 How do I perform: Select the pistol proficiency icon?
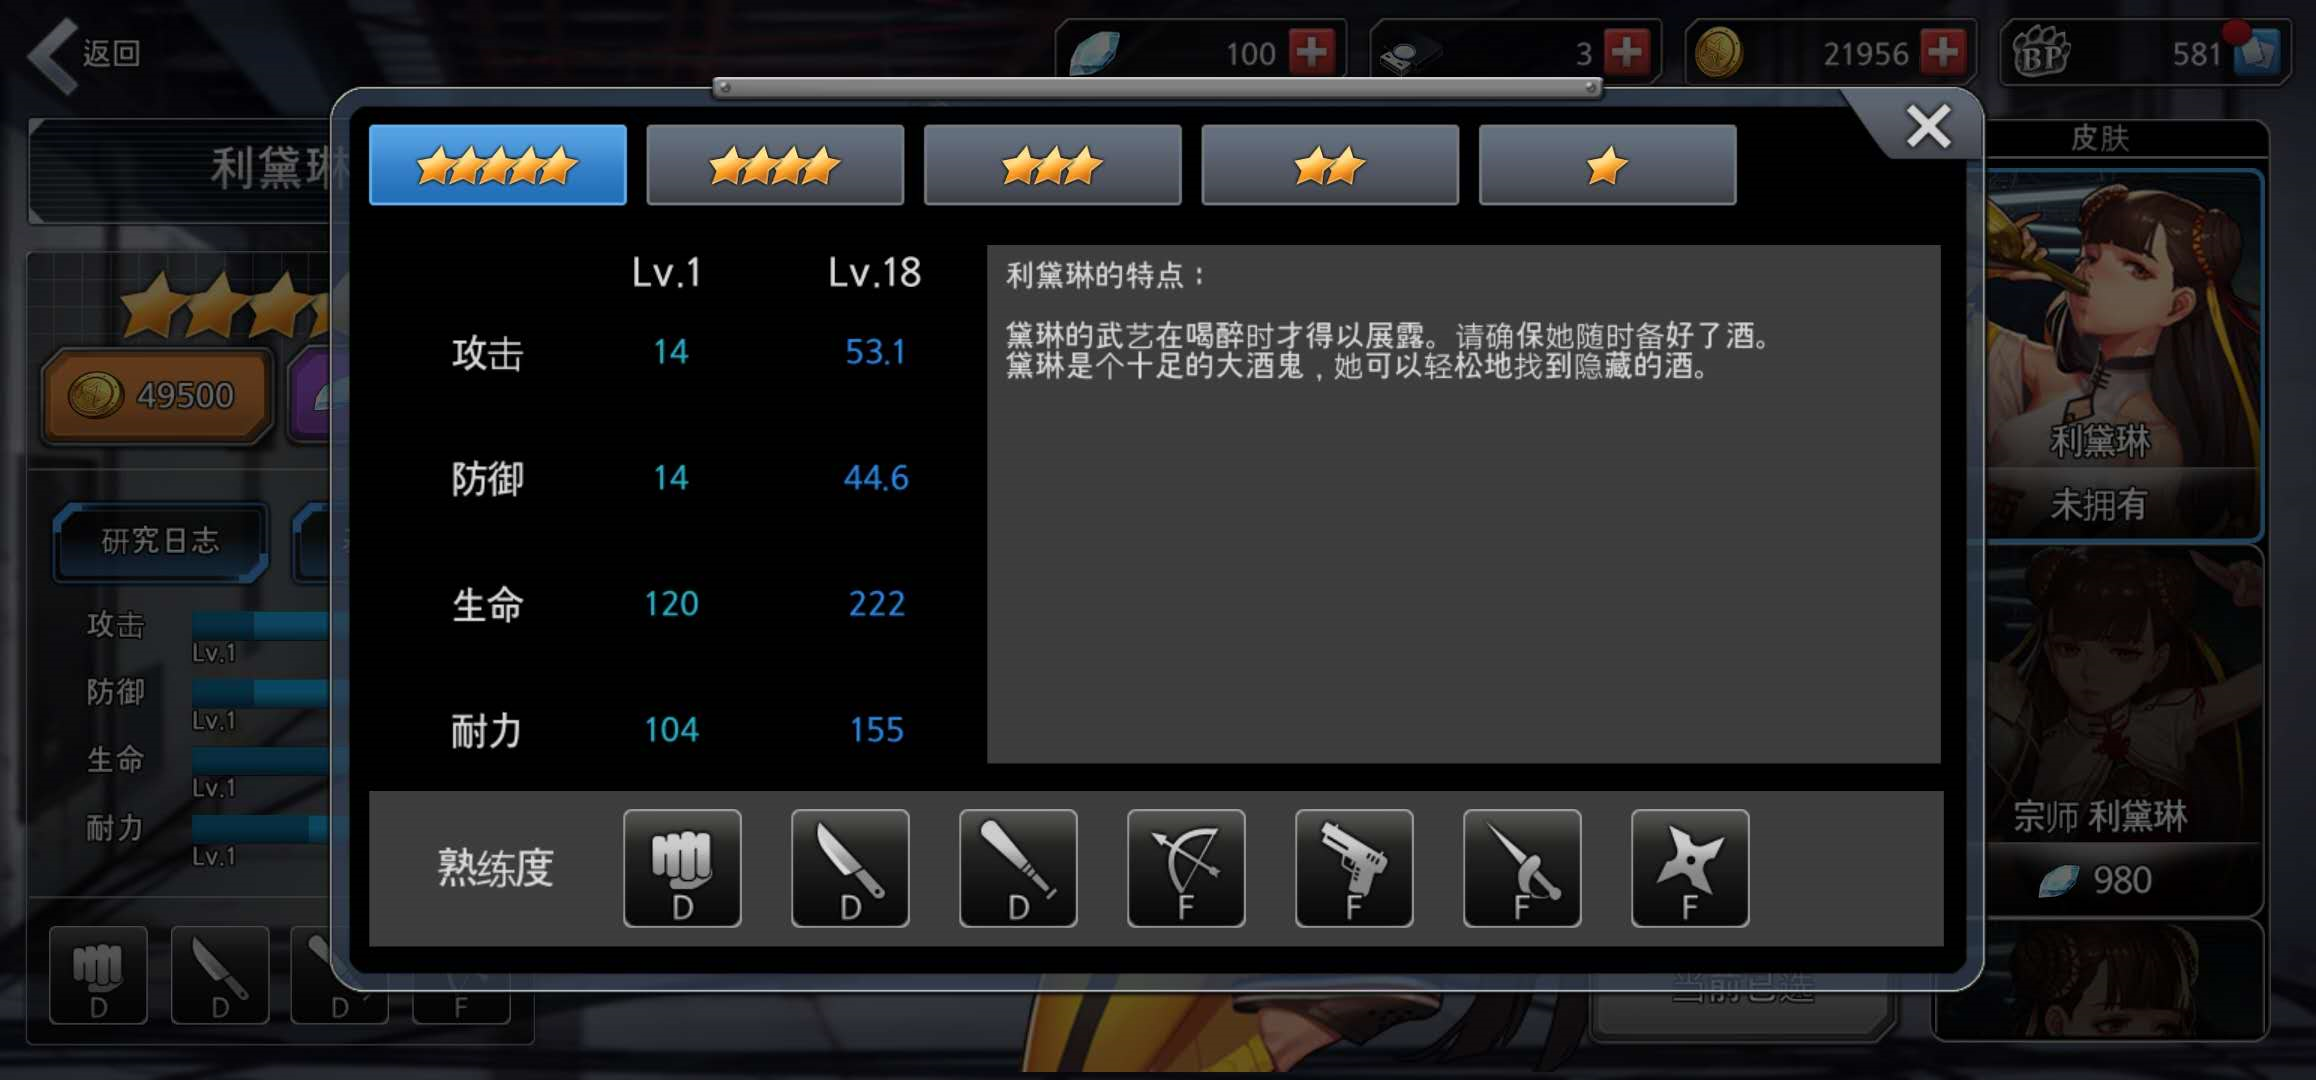(x=1354, y=868)
